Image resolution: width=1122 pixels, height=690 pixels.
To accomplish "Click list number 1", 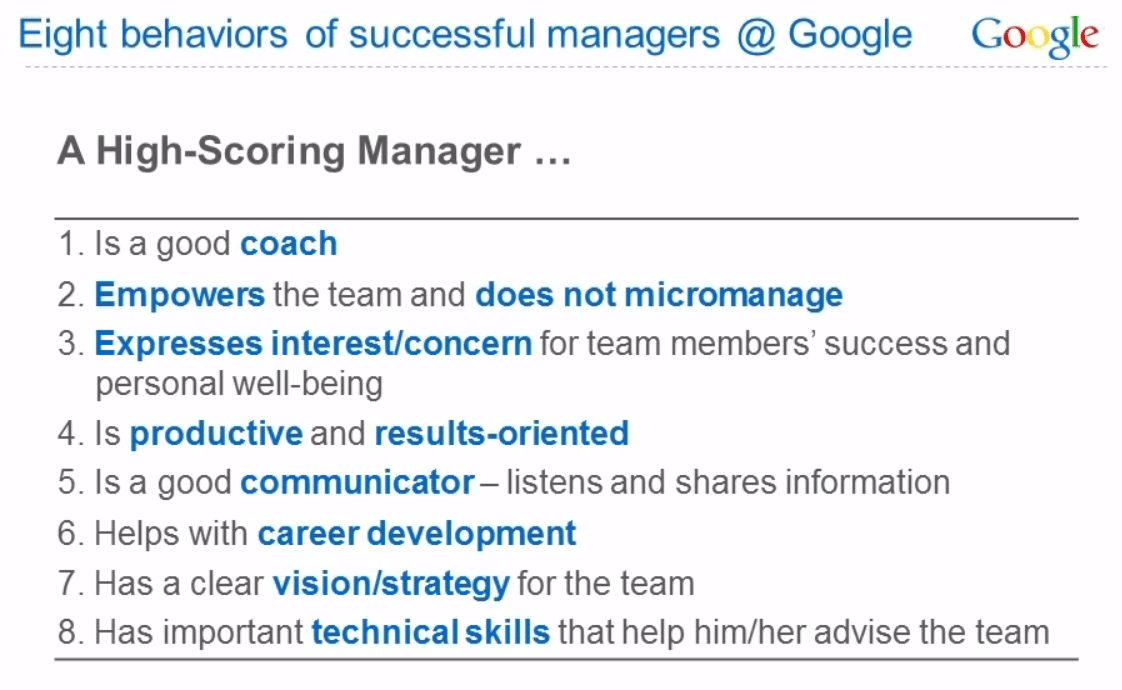I will [x=71, y=243].
